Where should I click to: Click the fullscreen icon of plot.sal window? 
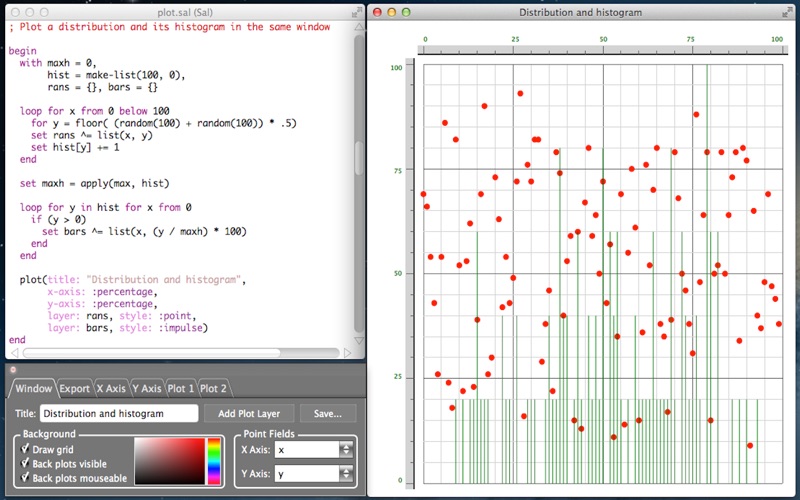[x=357, y=13]
